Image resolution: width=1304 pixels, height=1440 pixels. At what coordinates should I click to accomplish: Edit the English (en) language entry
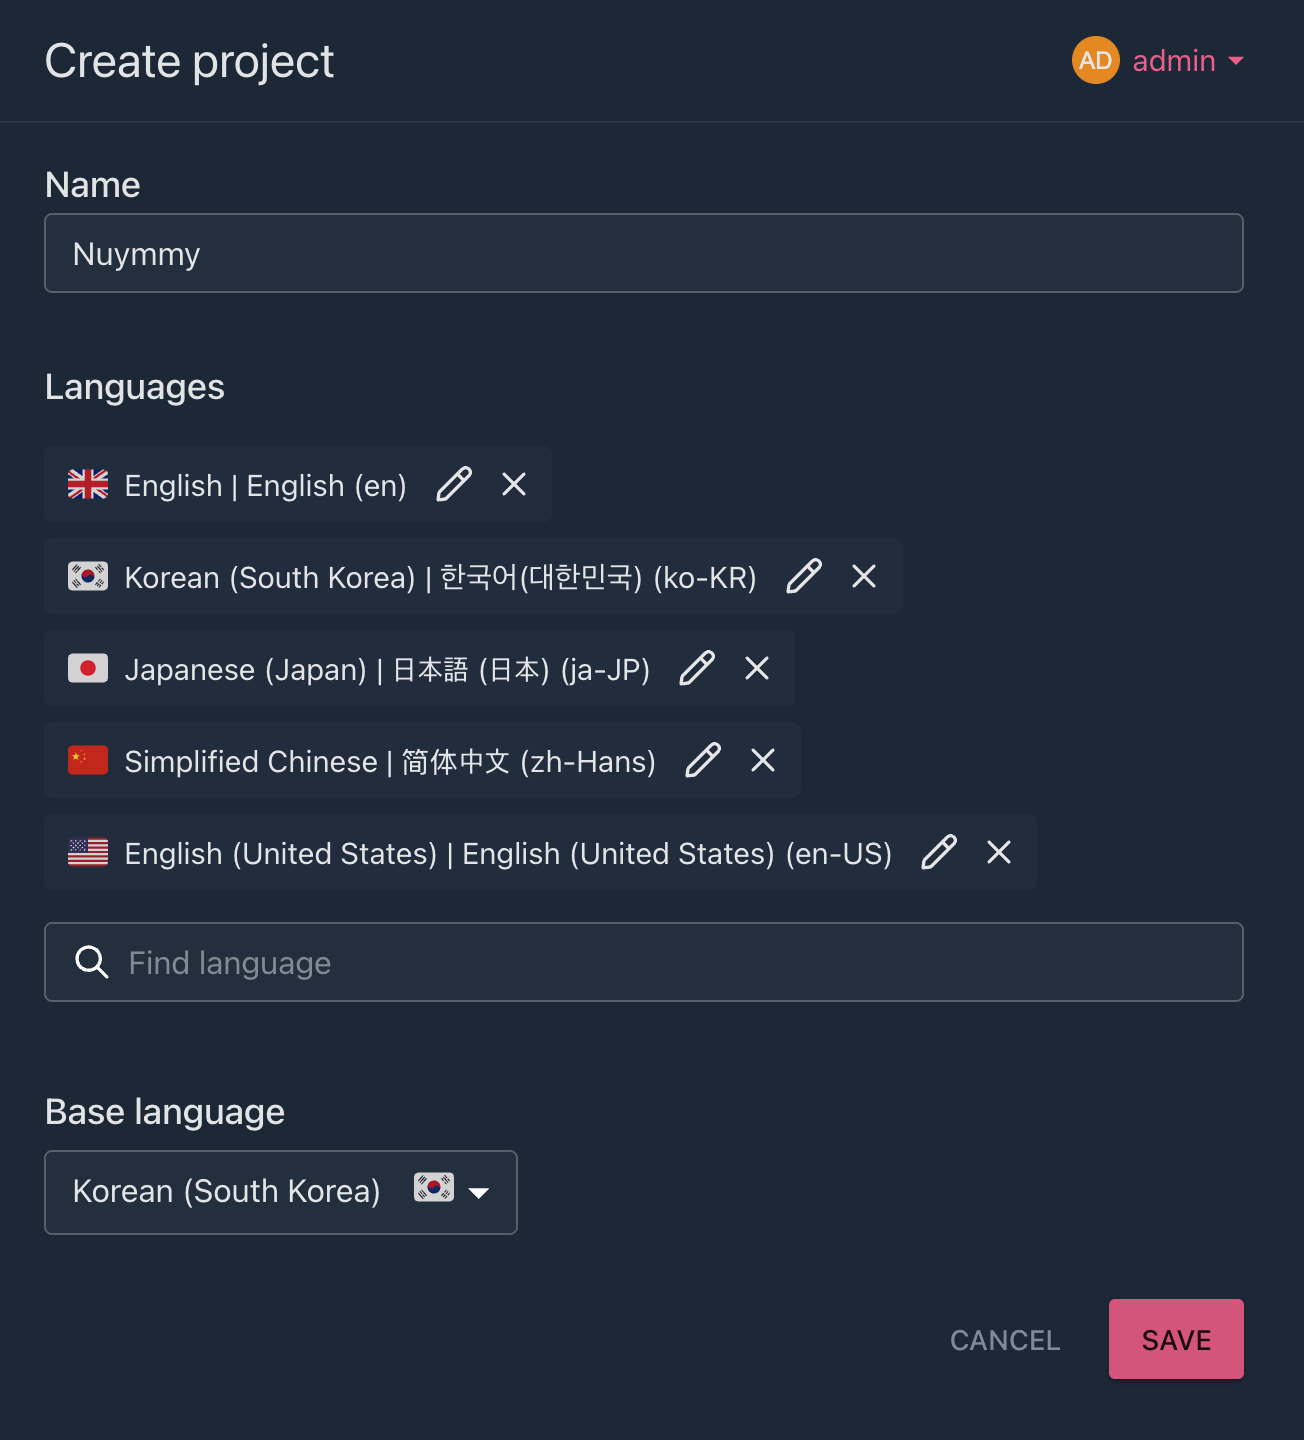click(x=454, y=484)
